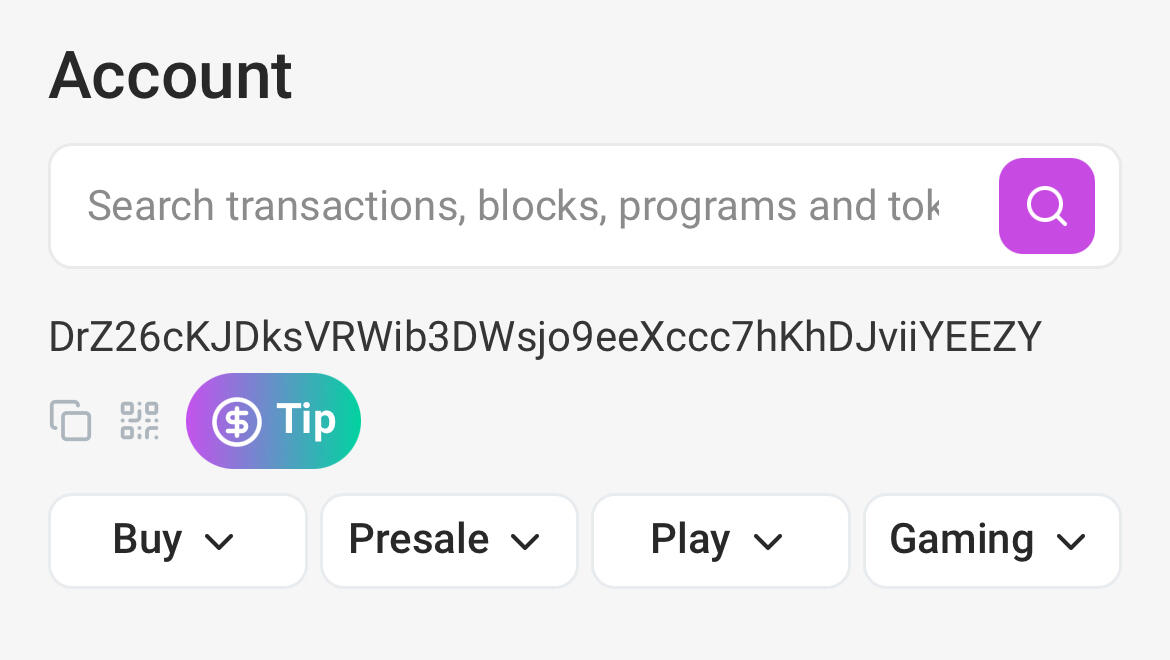This screenshot has width=1170, height=660.
Task: Expand the Buy chevron arrow
Action: [x=218, y=542]
